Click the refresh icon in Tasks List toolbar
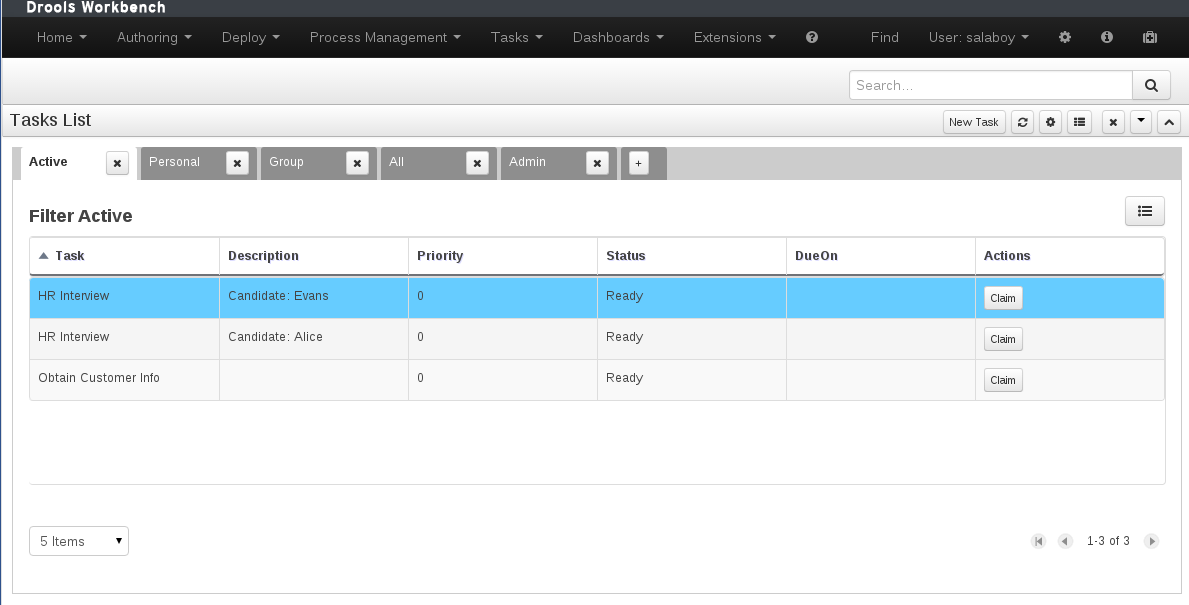 1022,122
